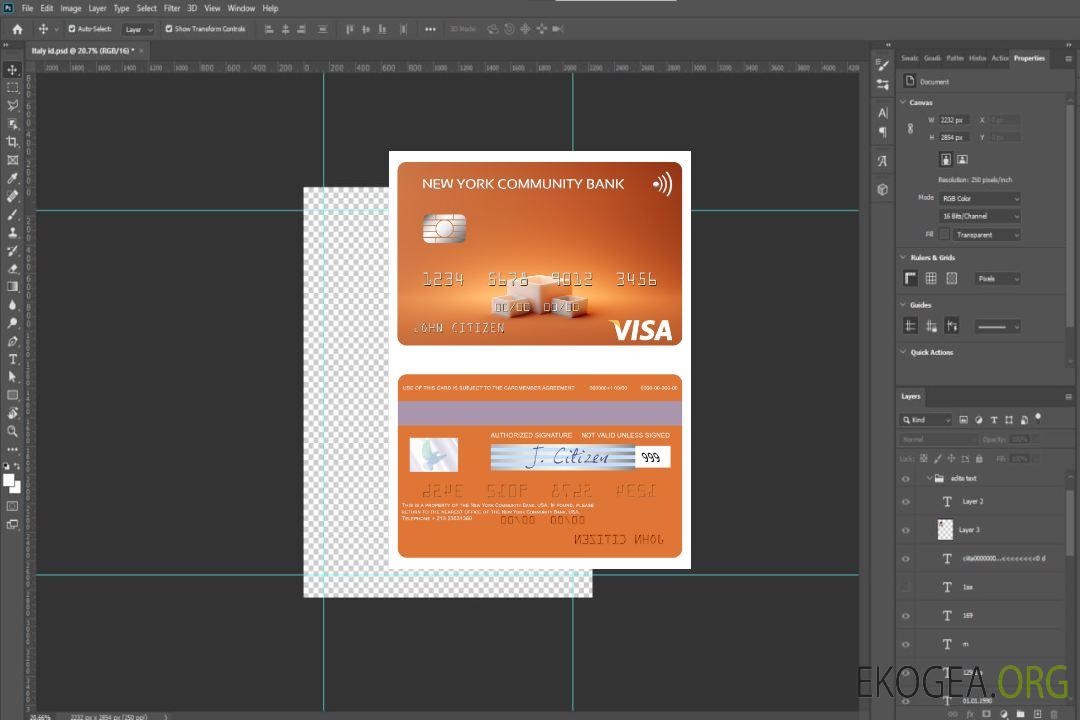Hide the '169' text layer
Viewport: 1080px width, 720px height.
click(x=906, y=616)
